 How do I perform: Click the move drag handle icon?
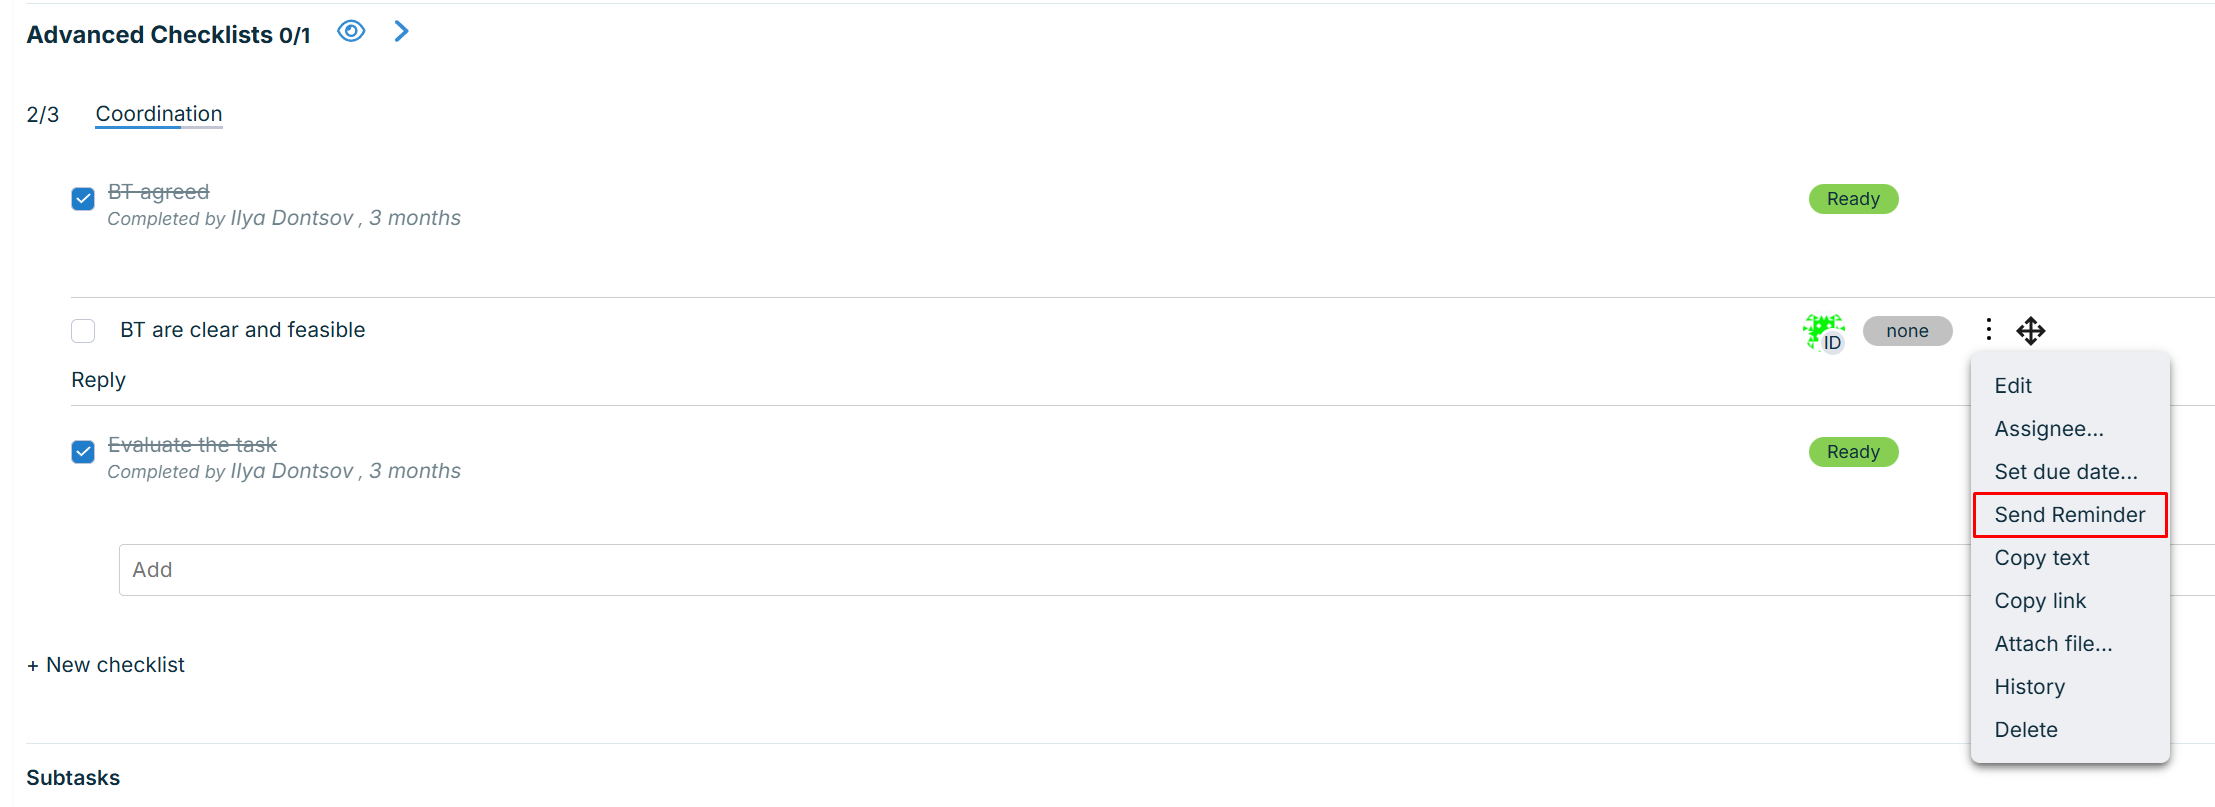[2030, 330]
